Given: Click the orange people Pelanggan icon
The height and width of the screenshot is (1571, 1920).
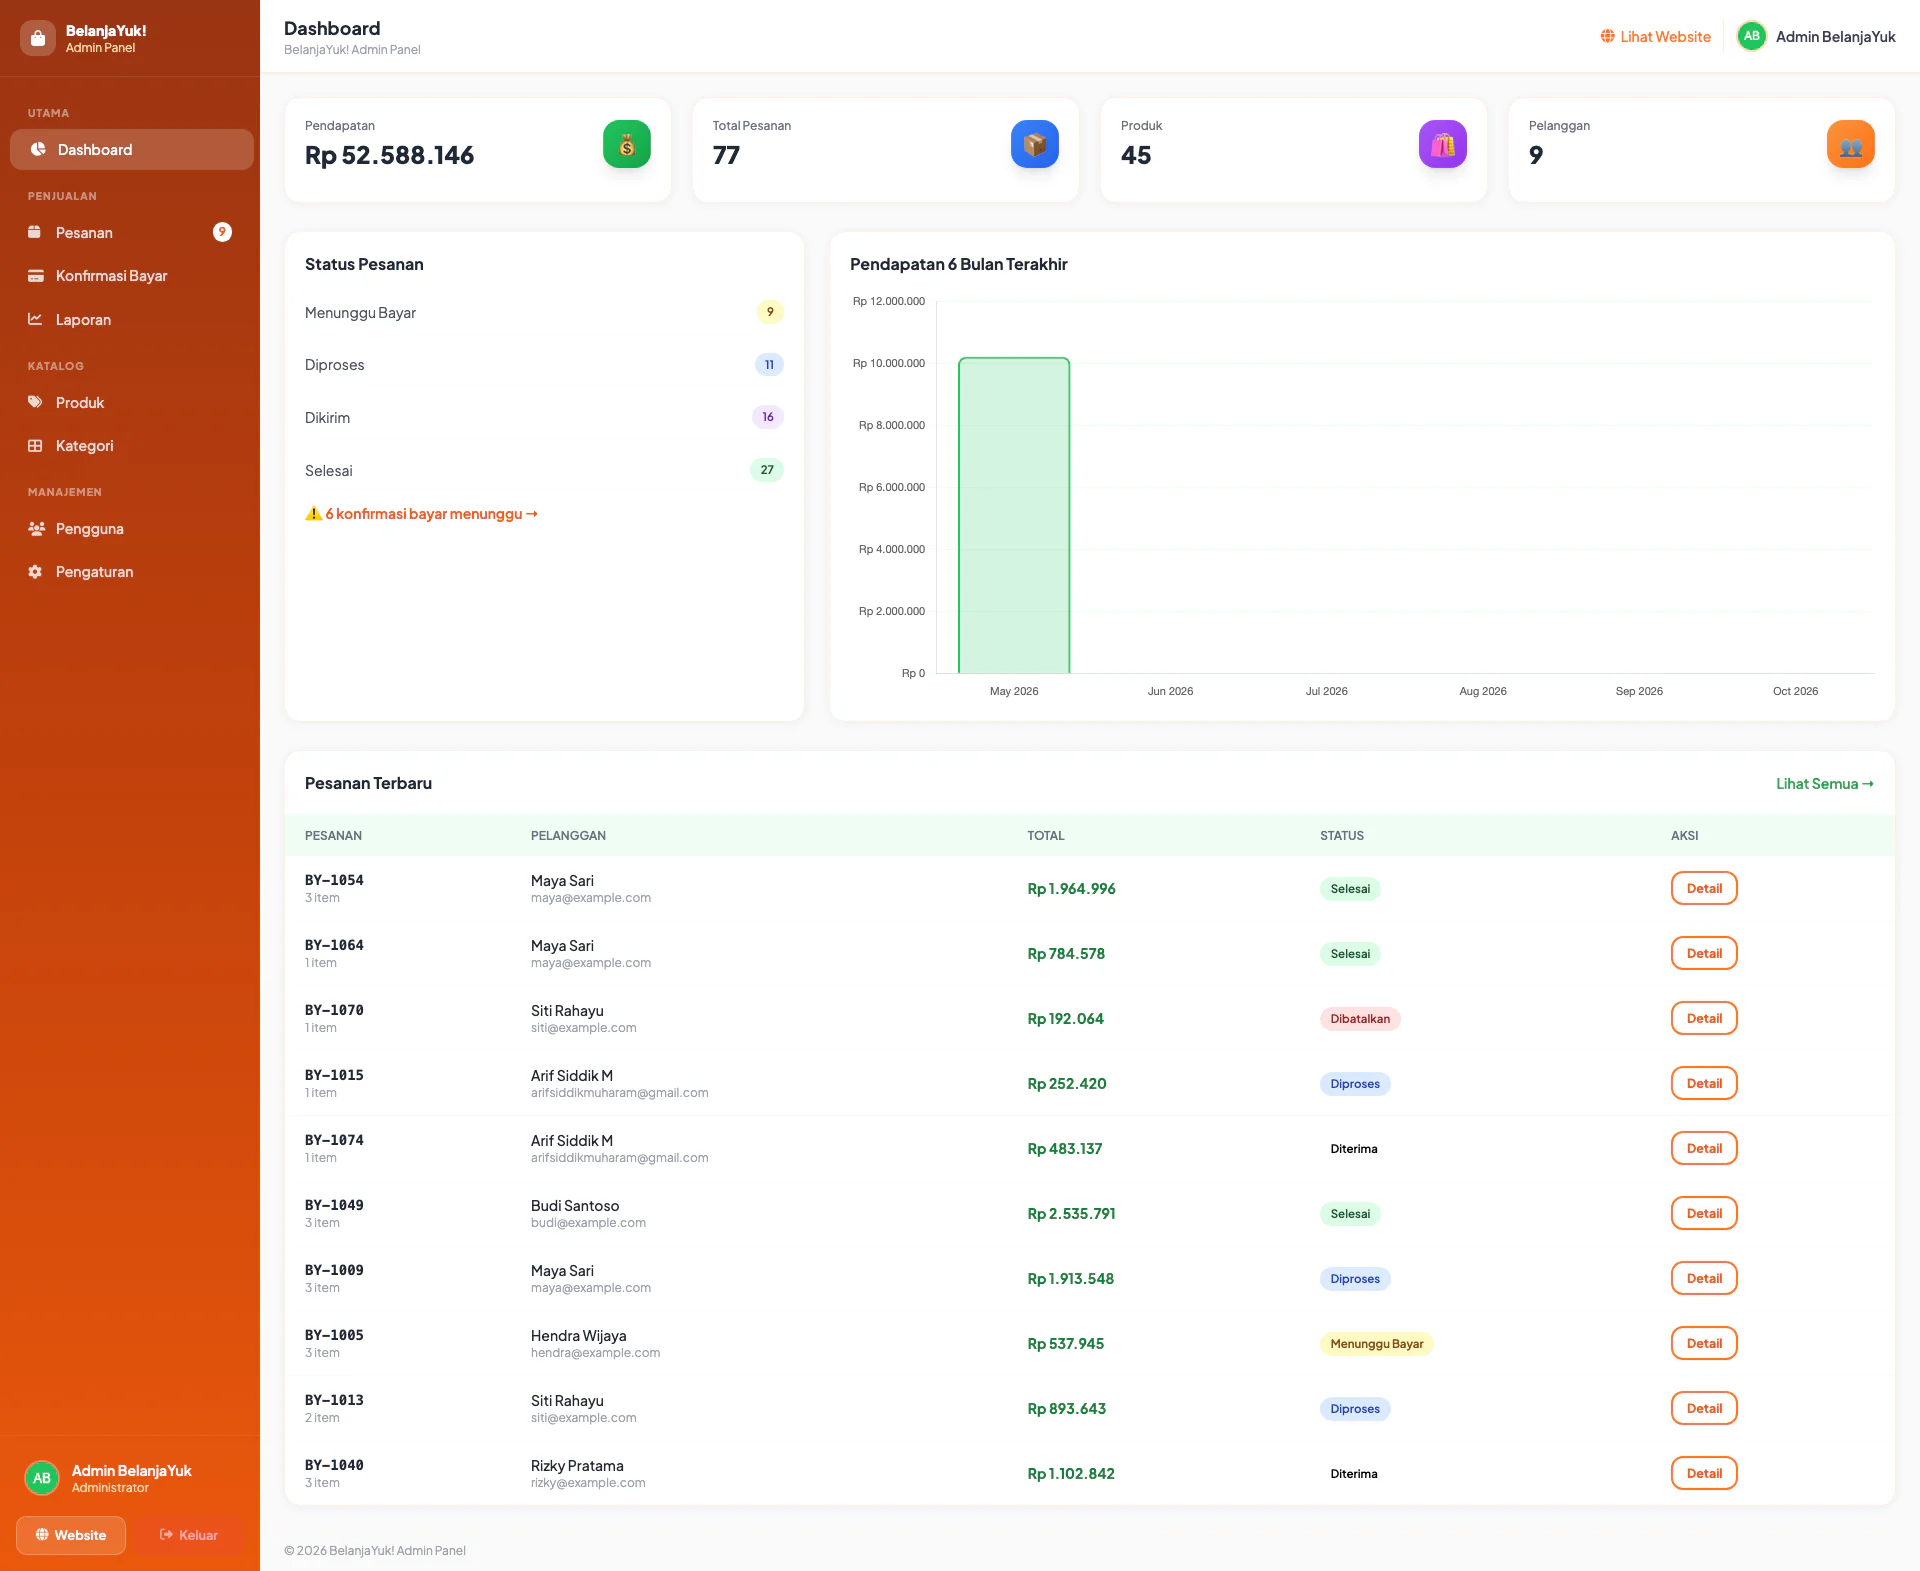Looking at the screenshot, I should point(1851,144).
